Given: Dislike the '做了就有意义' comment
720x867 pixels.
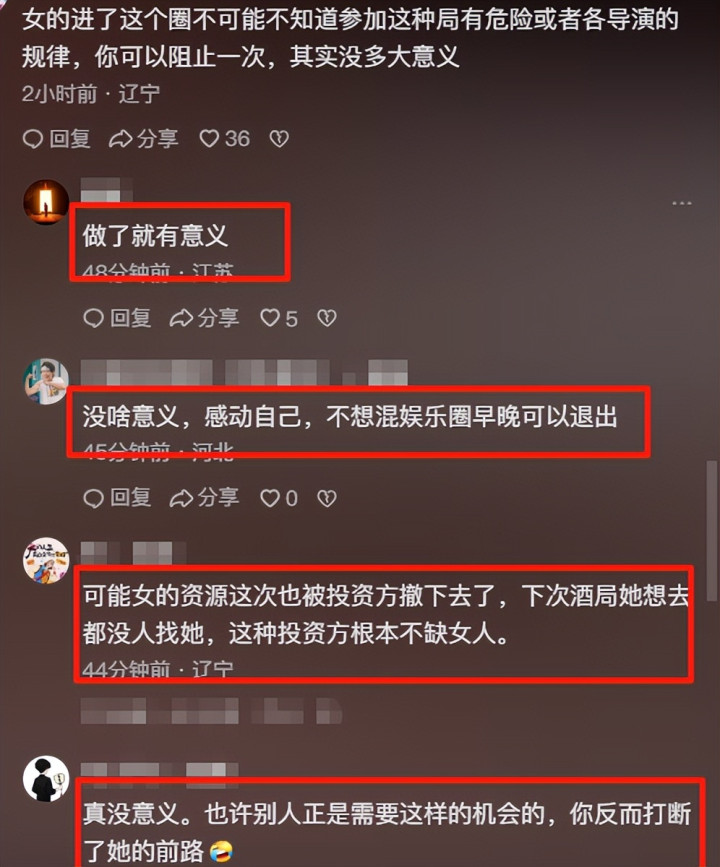Looking at the screenshot, I should tap(326, 318).
